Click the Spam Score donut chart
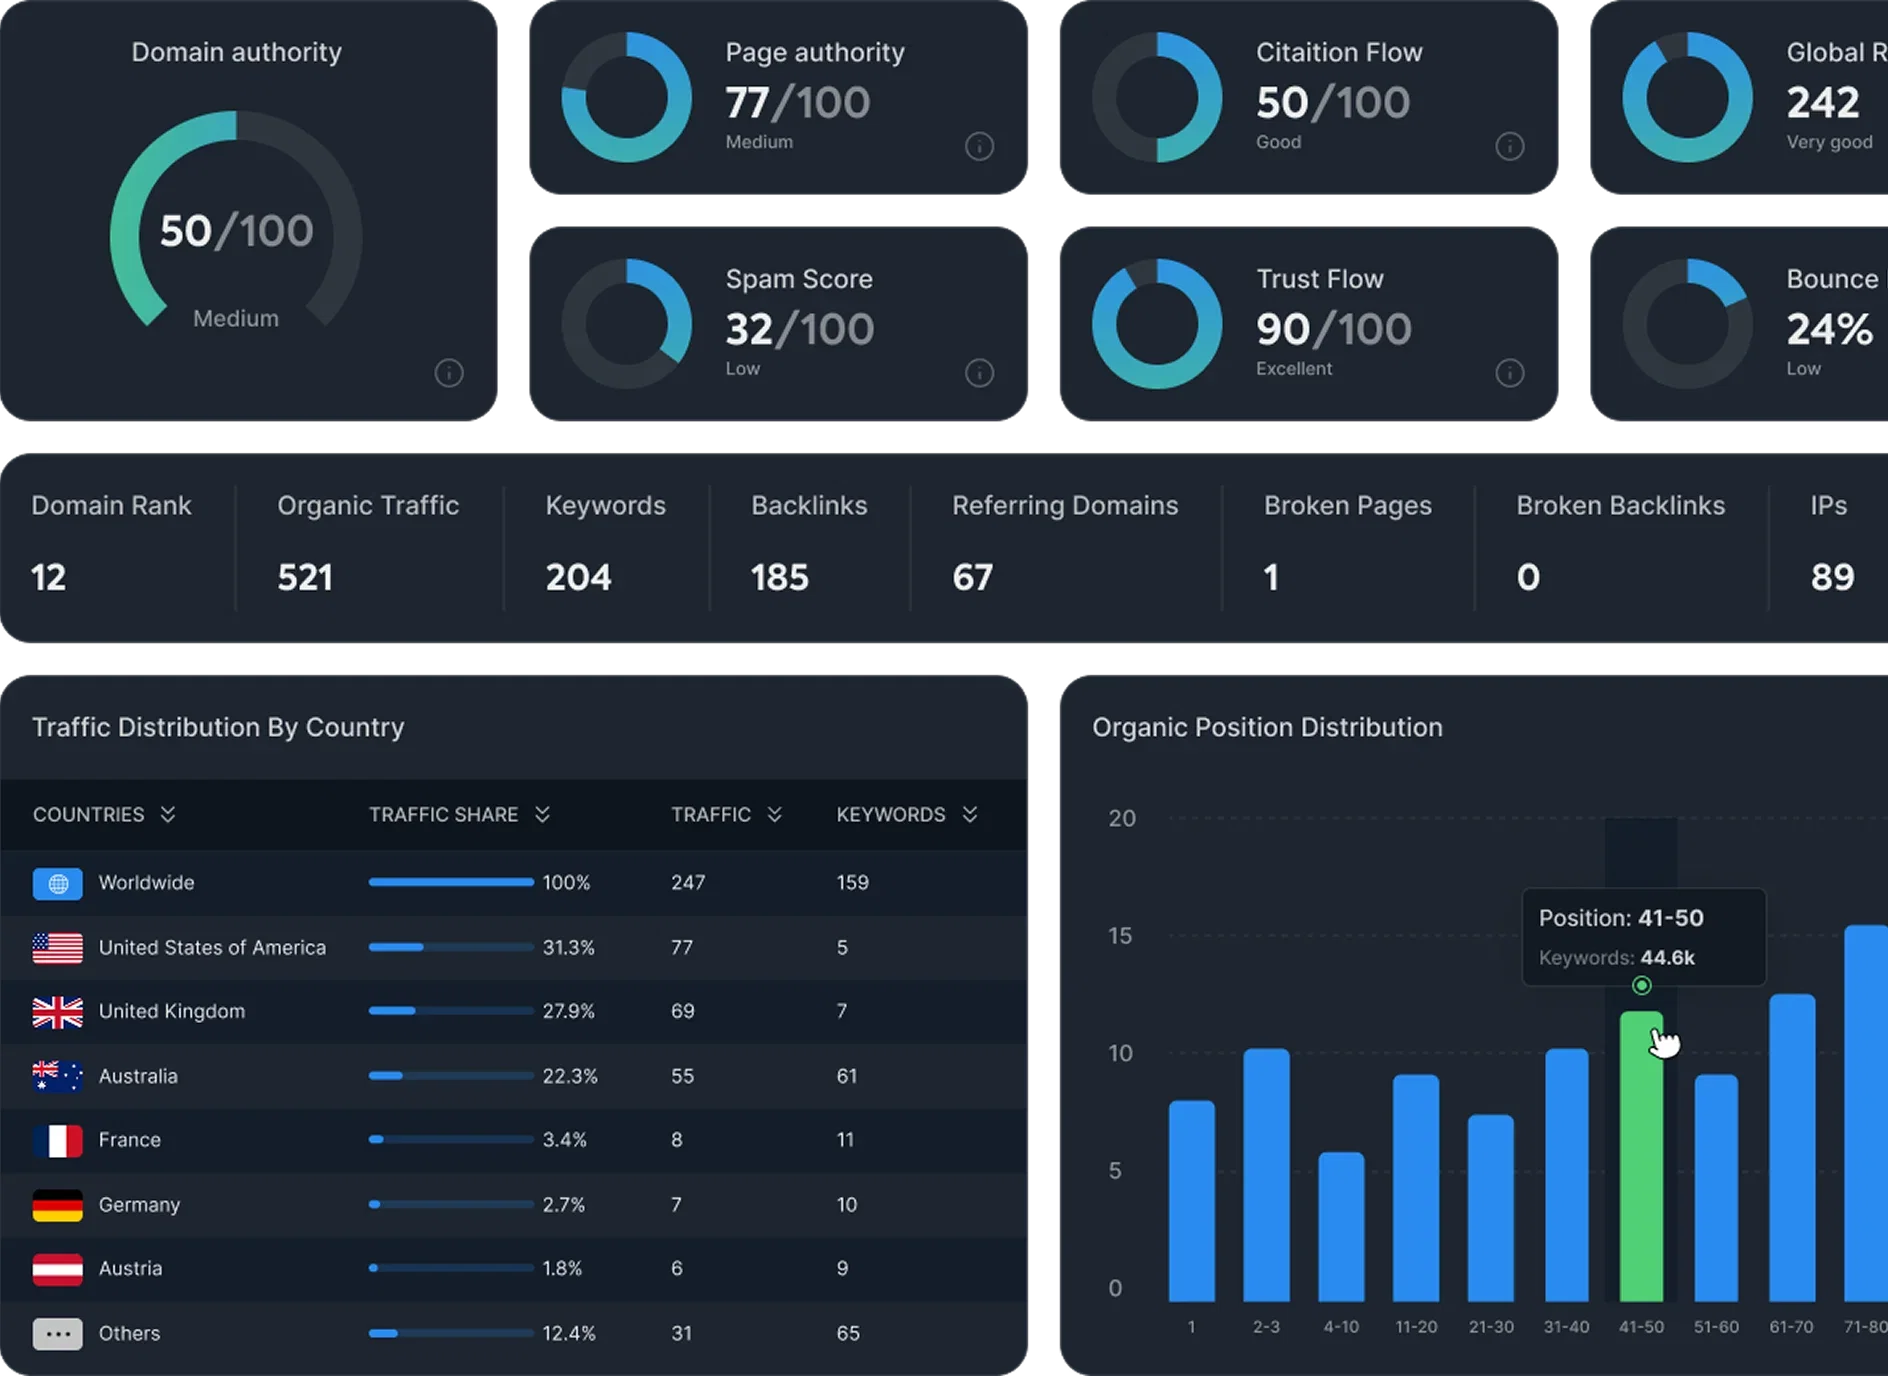The image size is (1888, 1376). pos(627,324)
